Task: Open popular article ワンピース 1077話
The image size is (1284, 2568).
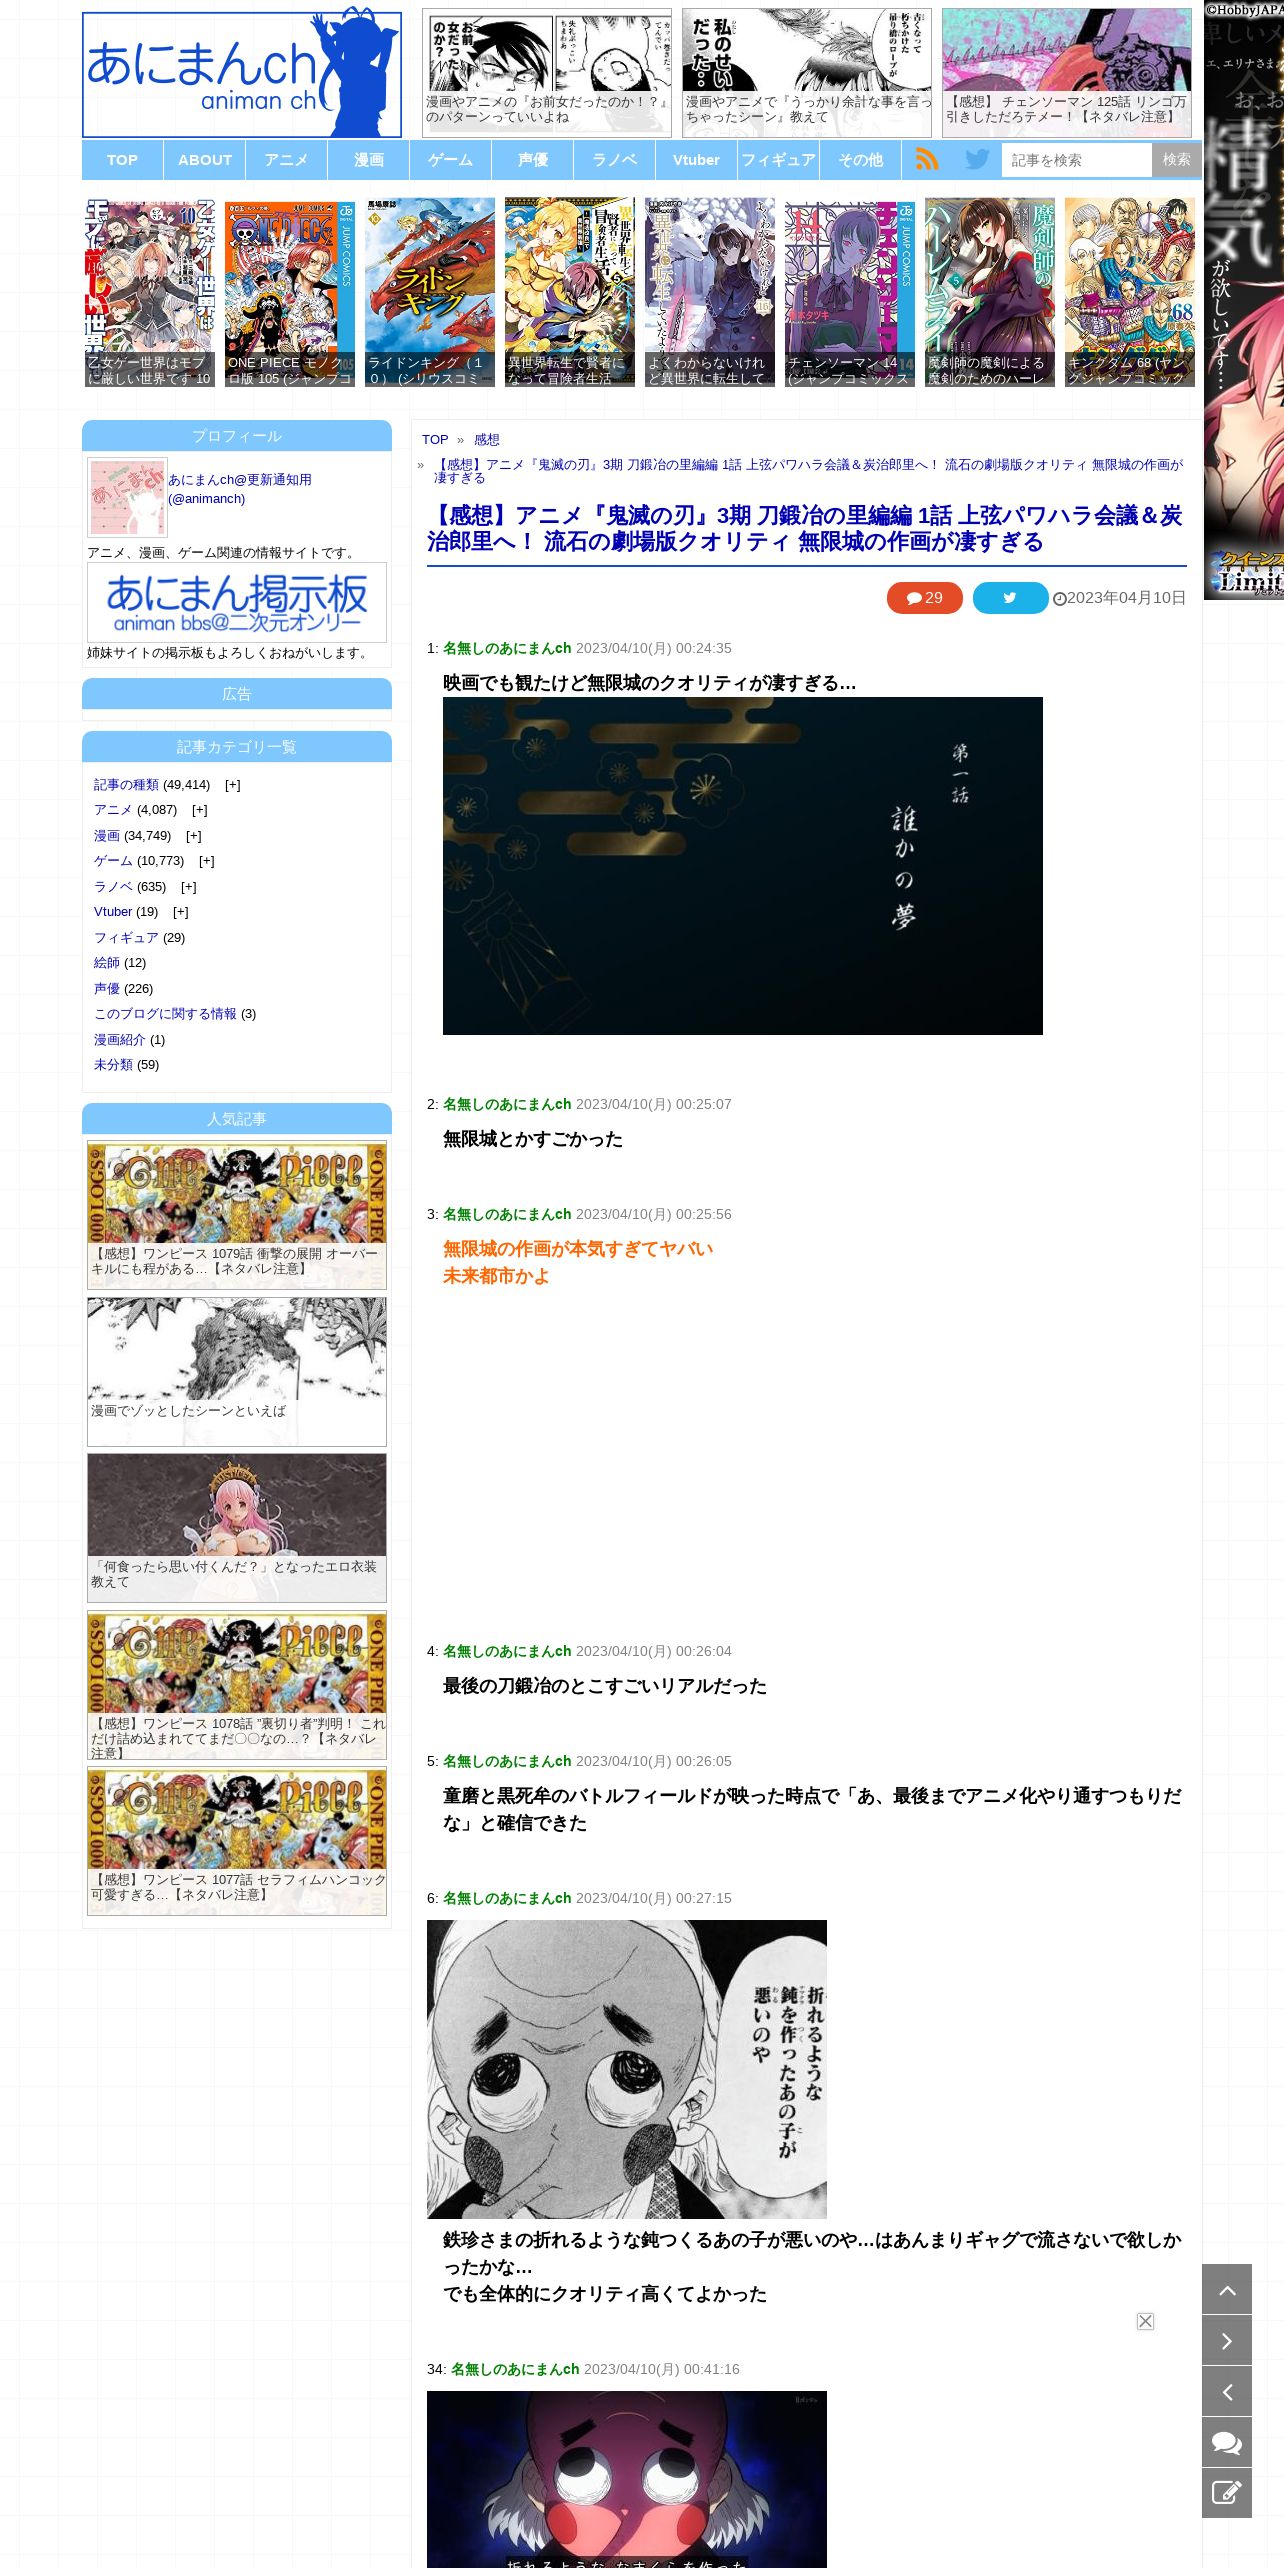Action: click(x=237, y=1841)
